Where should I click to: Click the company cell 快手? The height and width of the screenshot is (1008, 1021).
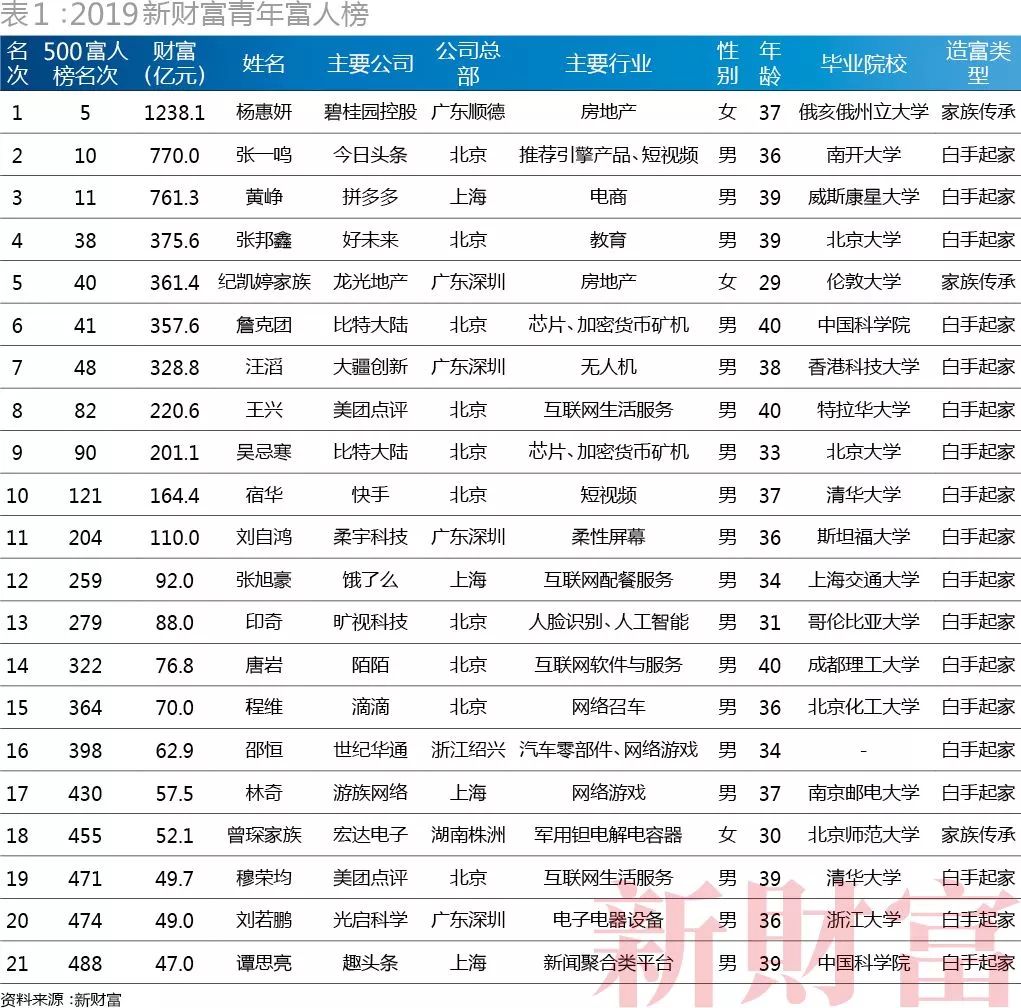click(371, 495)
